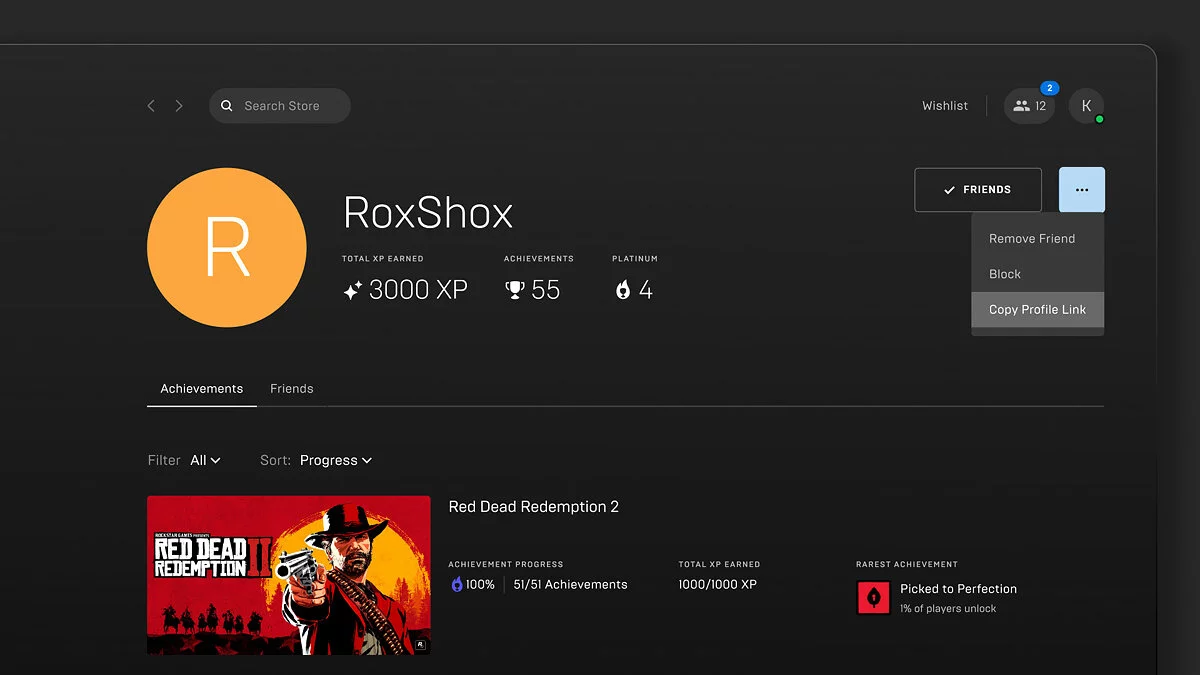Click the magnifier icon in search bar
The width and height of the screenshot is (1200, 675).
[227, 106]
